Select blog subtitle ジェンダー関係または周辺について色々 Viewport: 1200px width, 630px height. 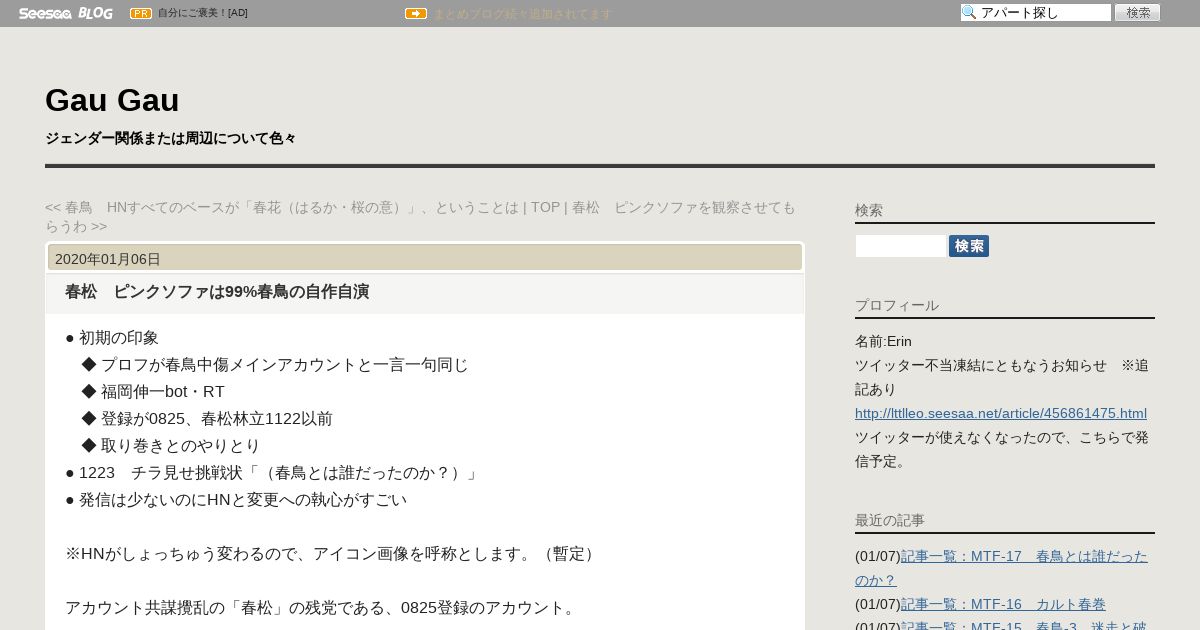click(171, 138)
